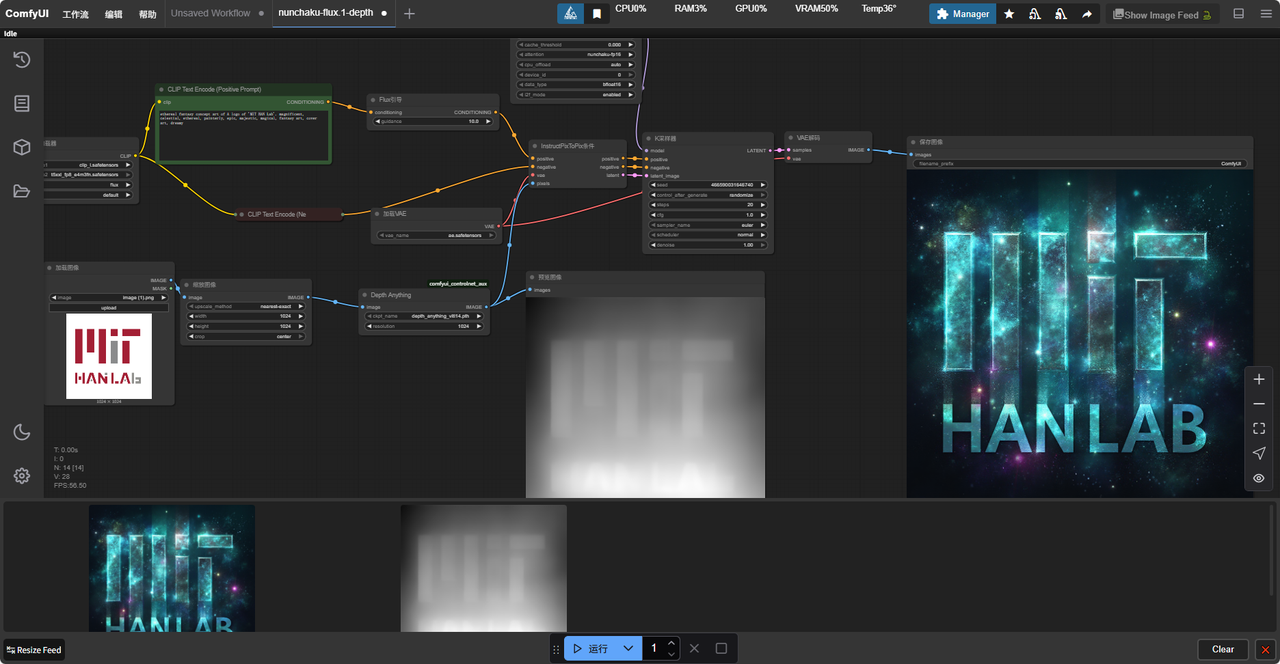Click the cancel X next to run
The width and height of the screenshot is (1280, 664).
pyautogui.click(x=694, y=648)
